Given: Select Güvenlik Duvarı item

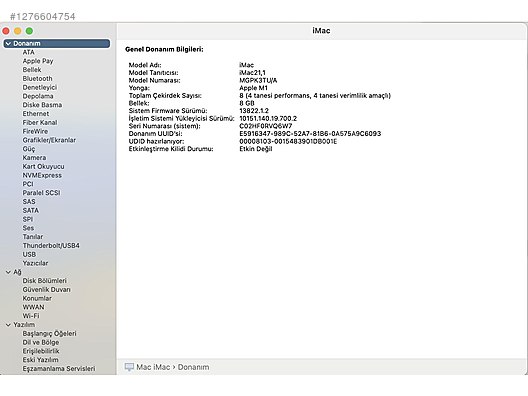Looking at the screenshot, I should pos(46,290).
